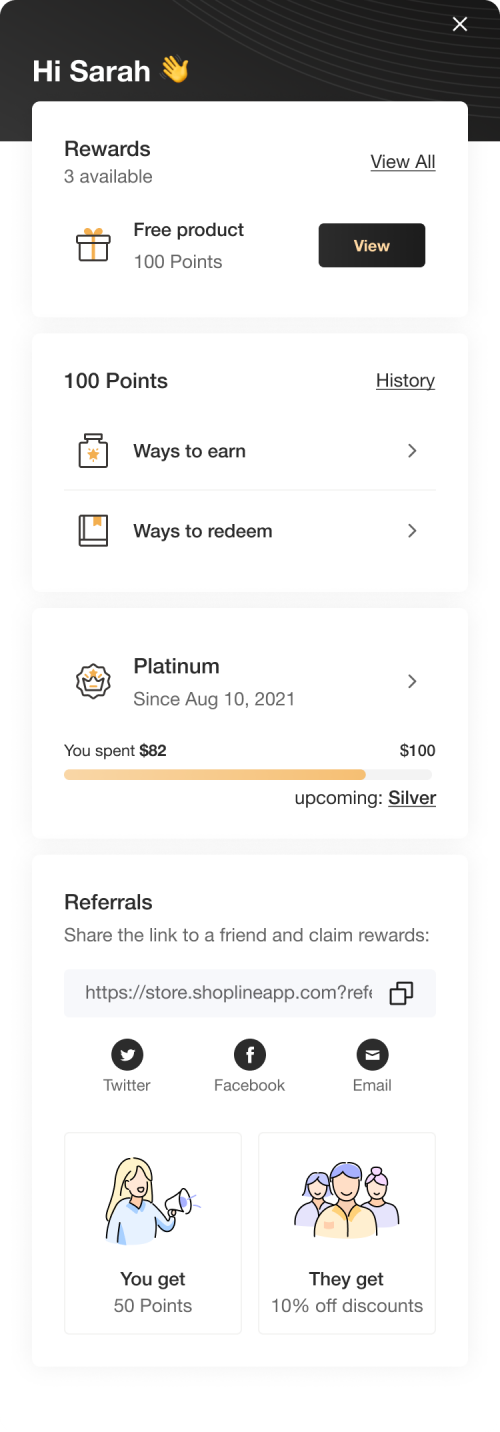The image size is (500, 1432).
Task: Expand Ways to earn with its chevron
Action: point(412,451)
